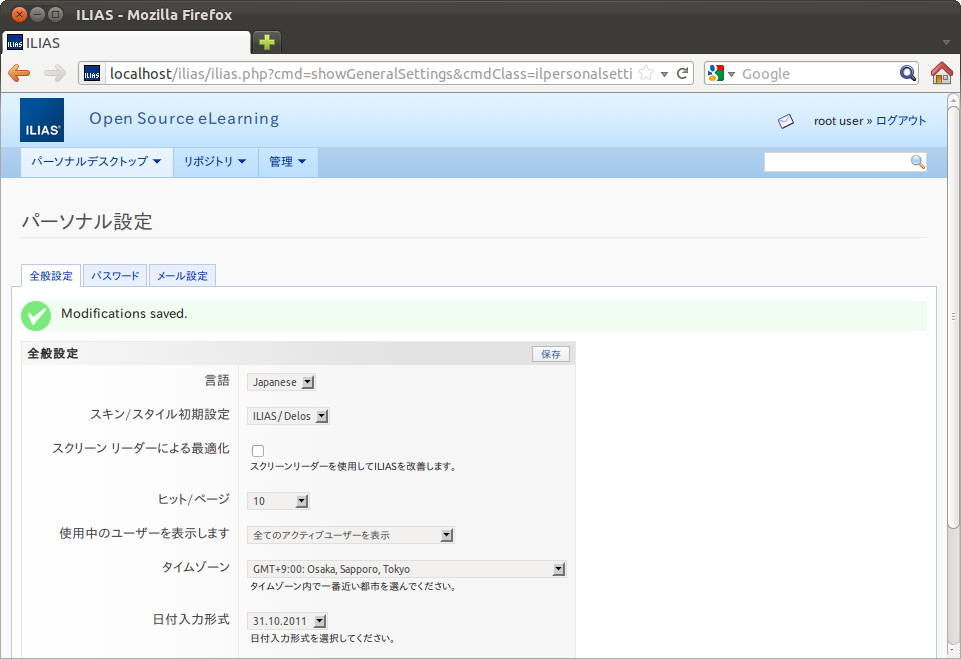
Task: Open the リポジトリ menu
Action: pyautogui.click(x=214, y=162)
